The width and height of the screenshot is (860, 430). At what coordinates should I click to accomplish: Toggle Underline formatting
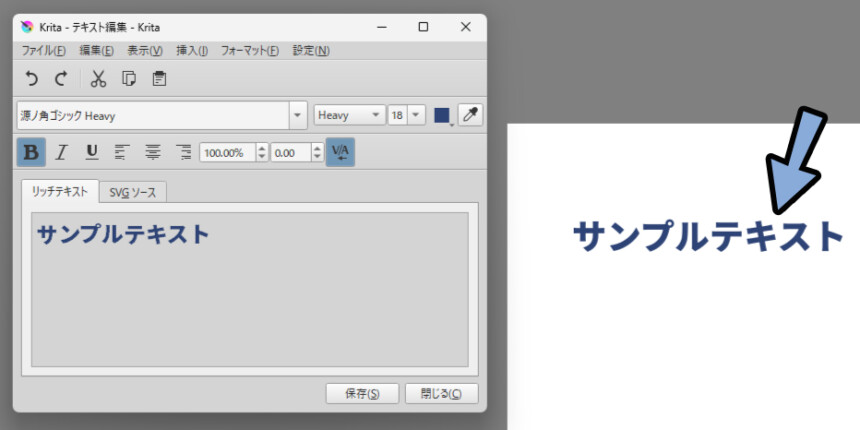(92, 152)
